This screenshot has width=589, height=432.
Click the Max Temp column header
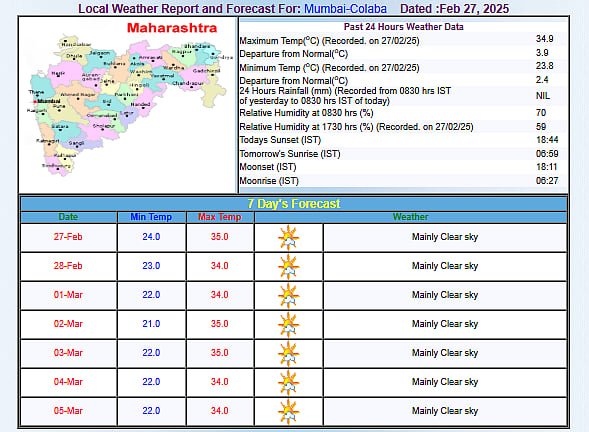[220, 217]
